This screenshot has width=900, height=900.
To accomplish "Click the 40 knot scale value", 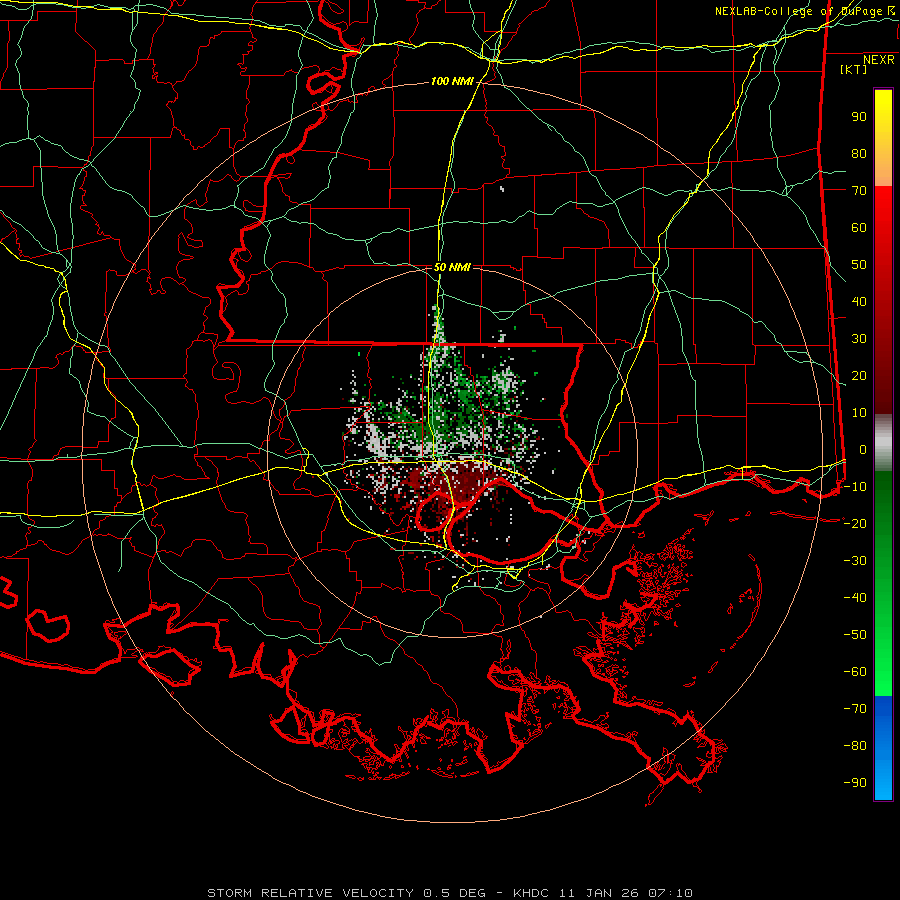I will tap(859, 302).
